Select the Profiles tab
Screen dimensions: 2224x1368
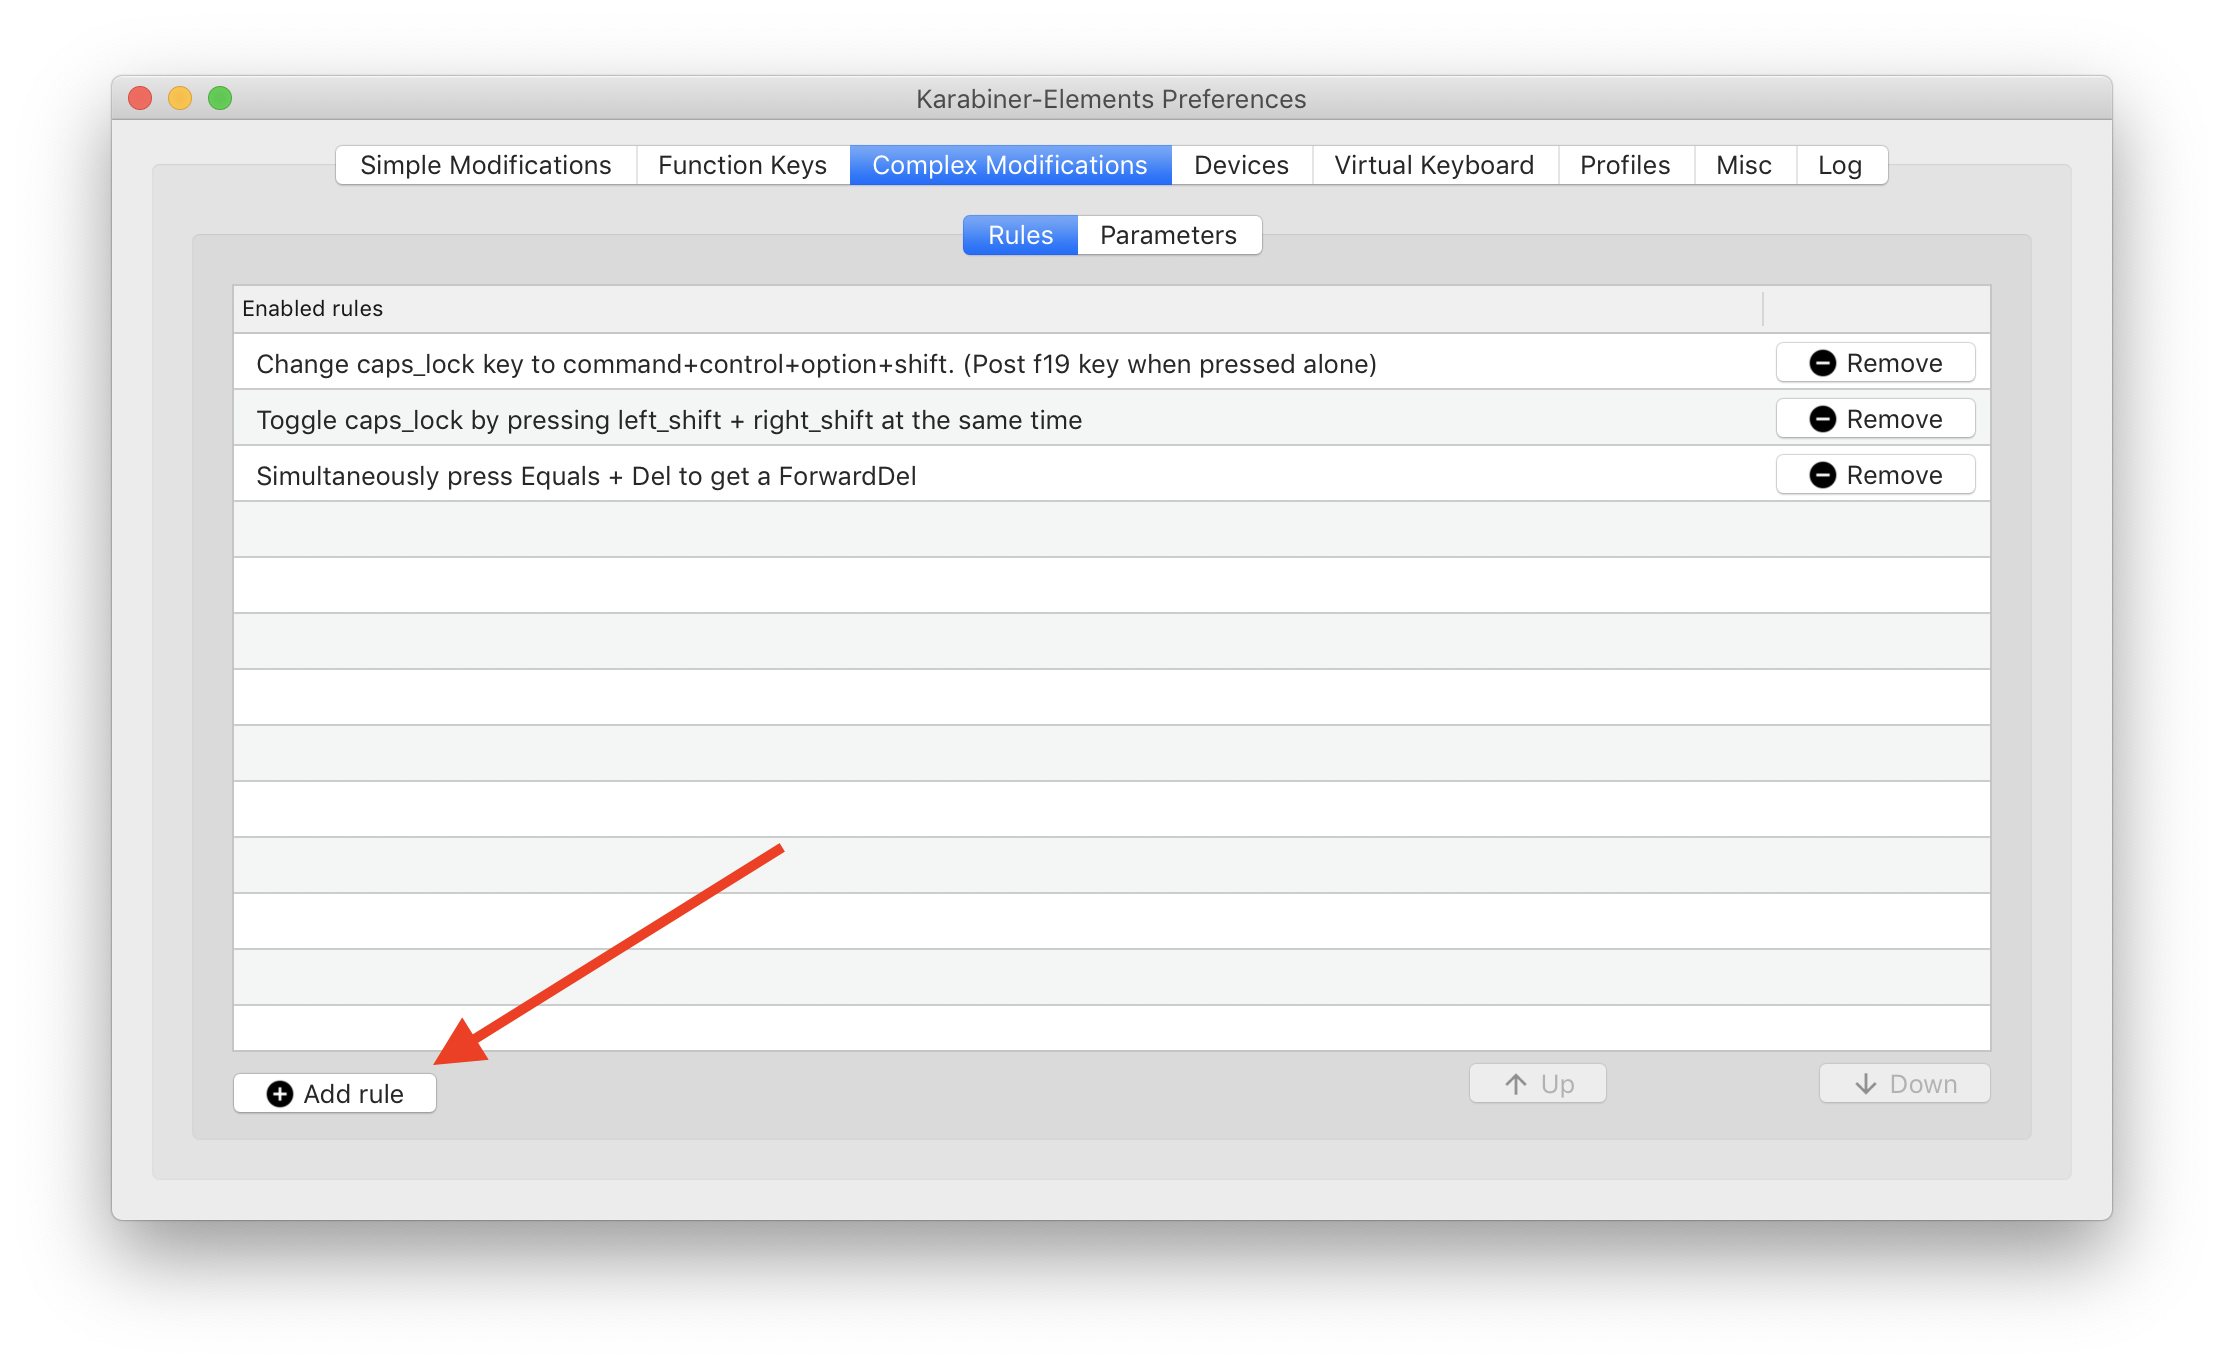1624,165
